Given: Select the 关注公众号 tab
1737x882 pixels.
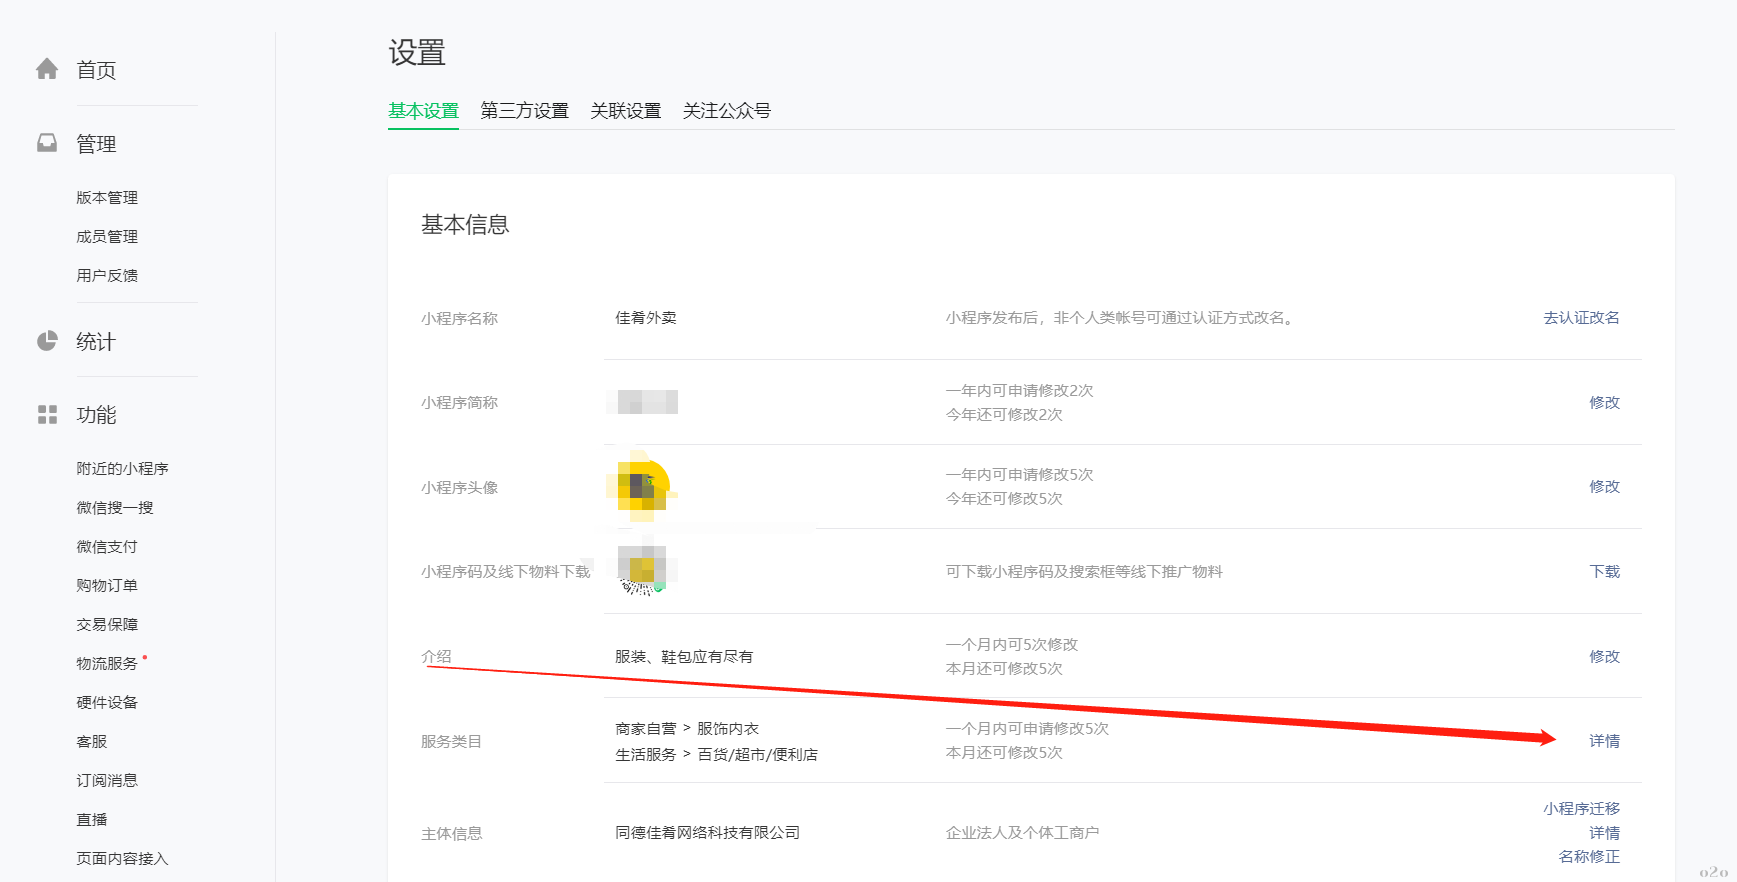Looking at the screenshot, I should (x=726, y=111).
